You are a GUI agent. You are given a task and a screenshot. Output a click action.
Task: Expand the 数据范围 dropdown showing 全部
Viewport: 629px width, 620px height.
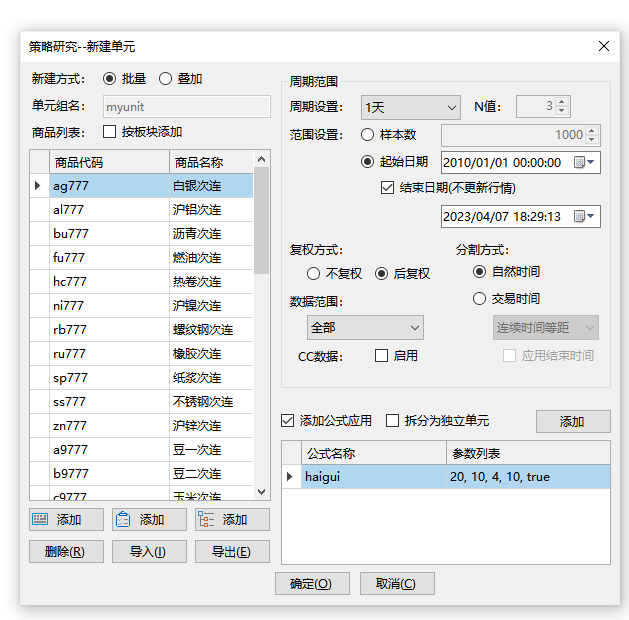[365, 327]
